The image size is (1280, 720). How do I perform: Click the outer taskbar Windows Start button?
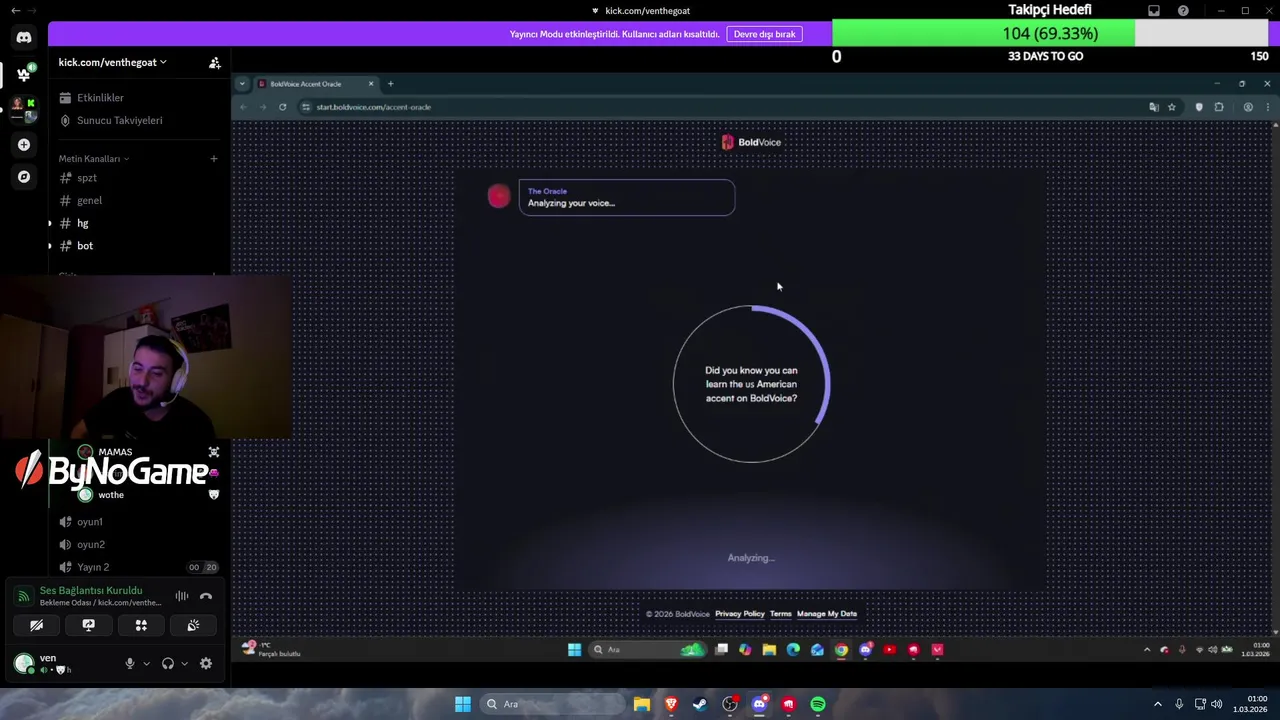[462, 704]
